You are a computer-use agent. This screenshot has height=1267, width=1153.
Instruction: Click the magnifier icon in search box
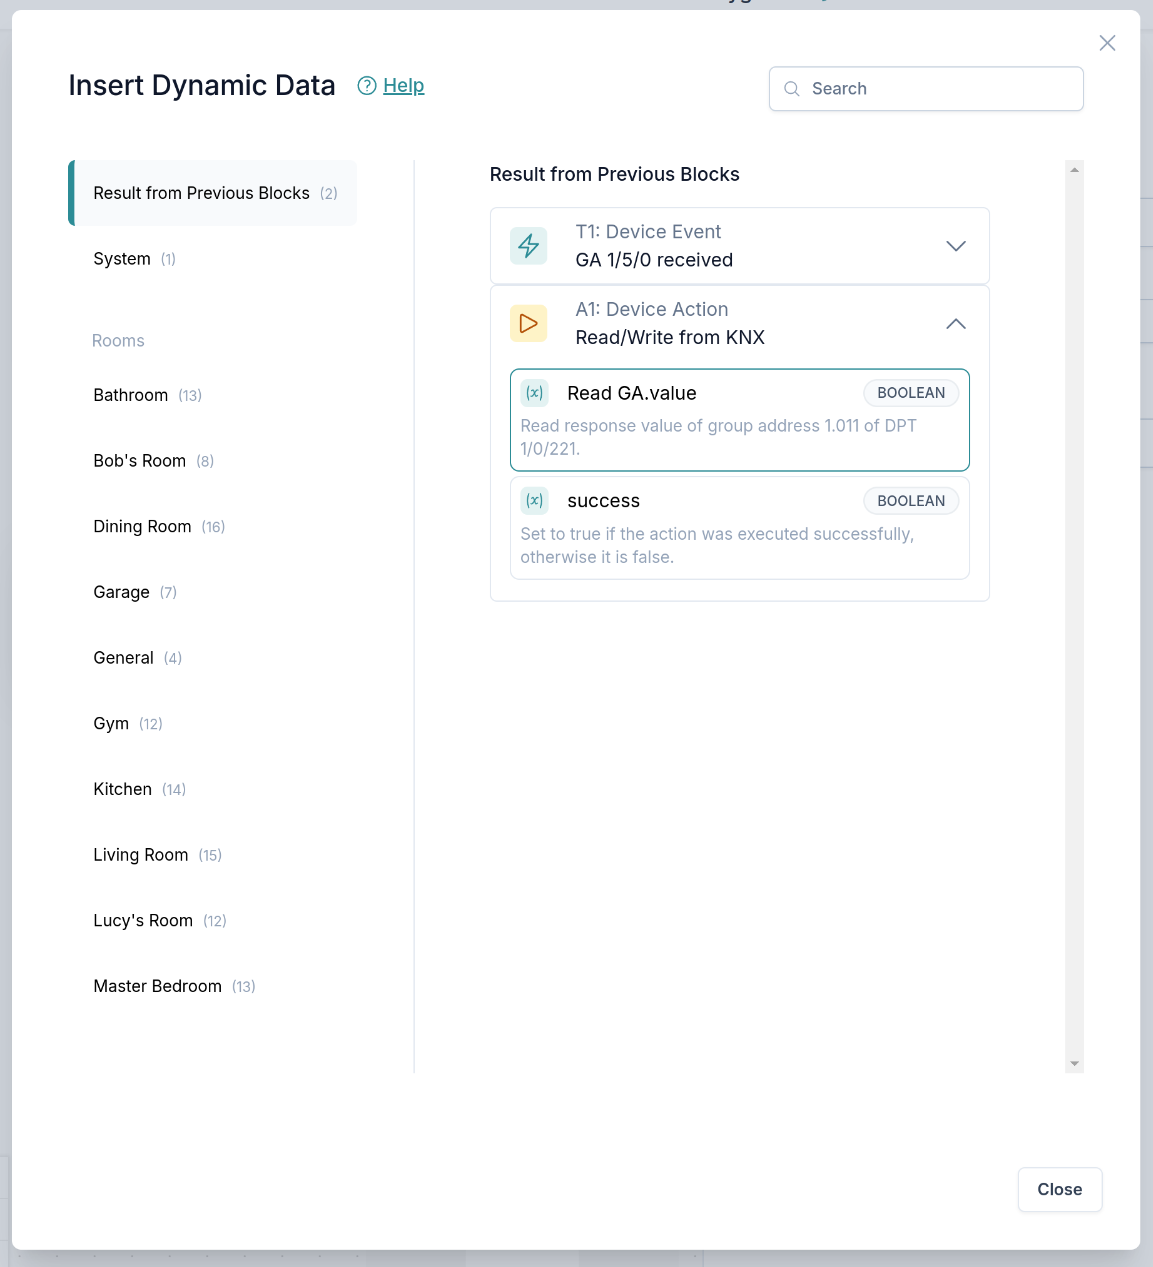click(x=792, y=89)
